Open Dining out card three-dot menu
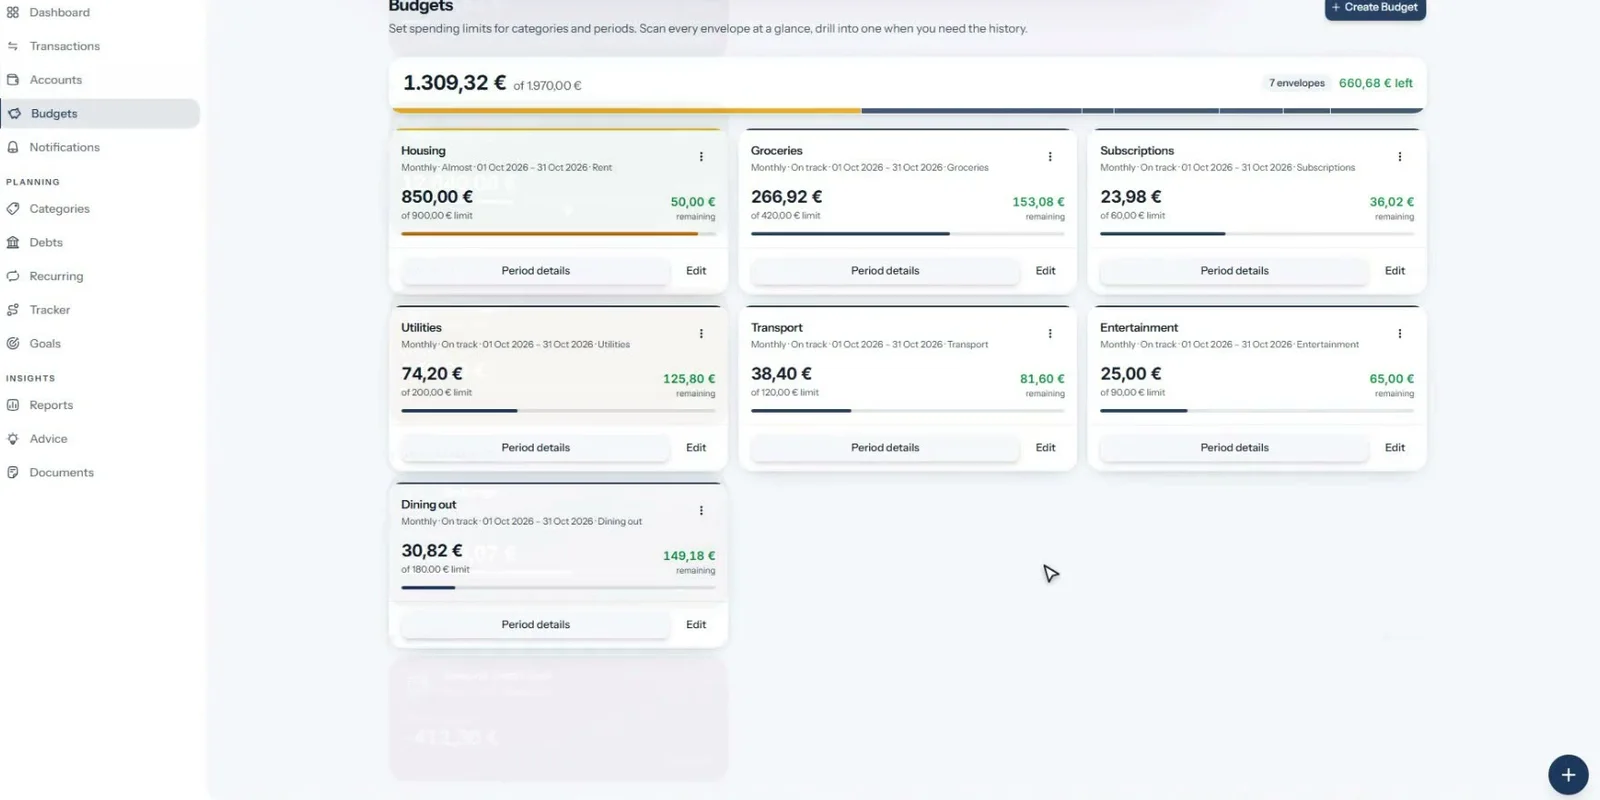Image resolution: width=1600 pixels, height=800 pixels. point(701,511)
